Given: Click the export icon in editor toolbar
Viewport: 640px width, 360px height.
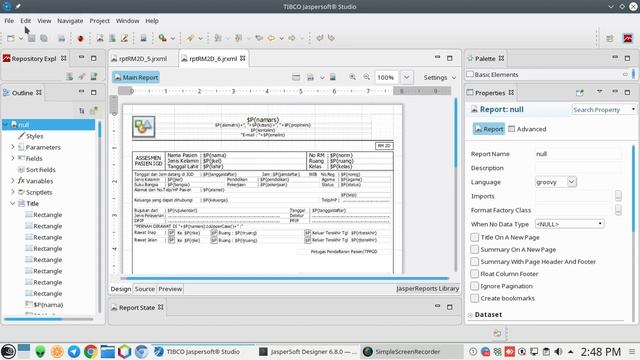Looking at the screenshot, I should (x=311, y=77).
